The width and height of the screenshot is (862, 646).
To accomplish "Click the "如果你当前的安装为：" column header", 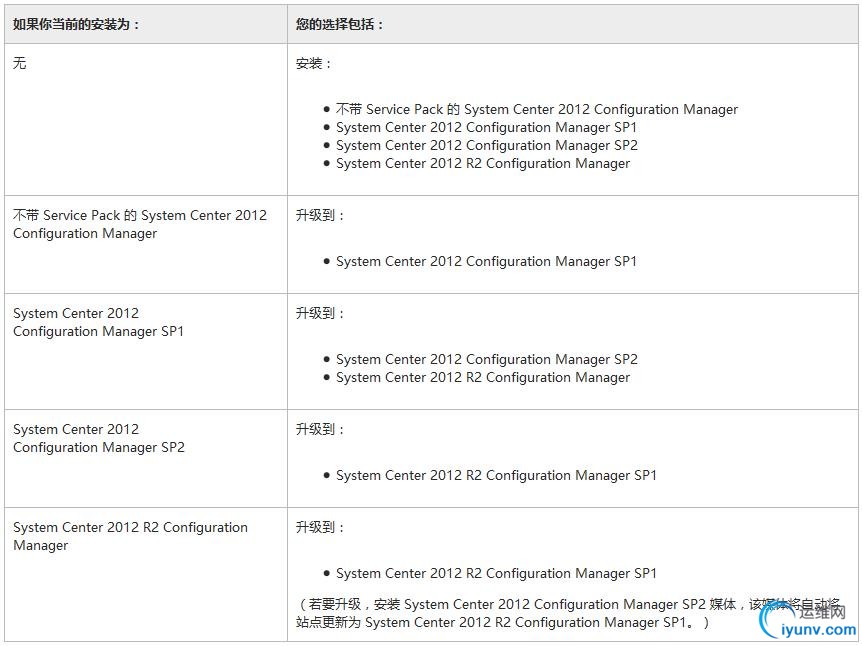I will [77, 24].
